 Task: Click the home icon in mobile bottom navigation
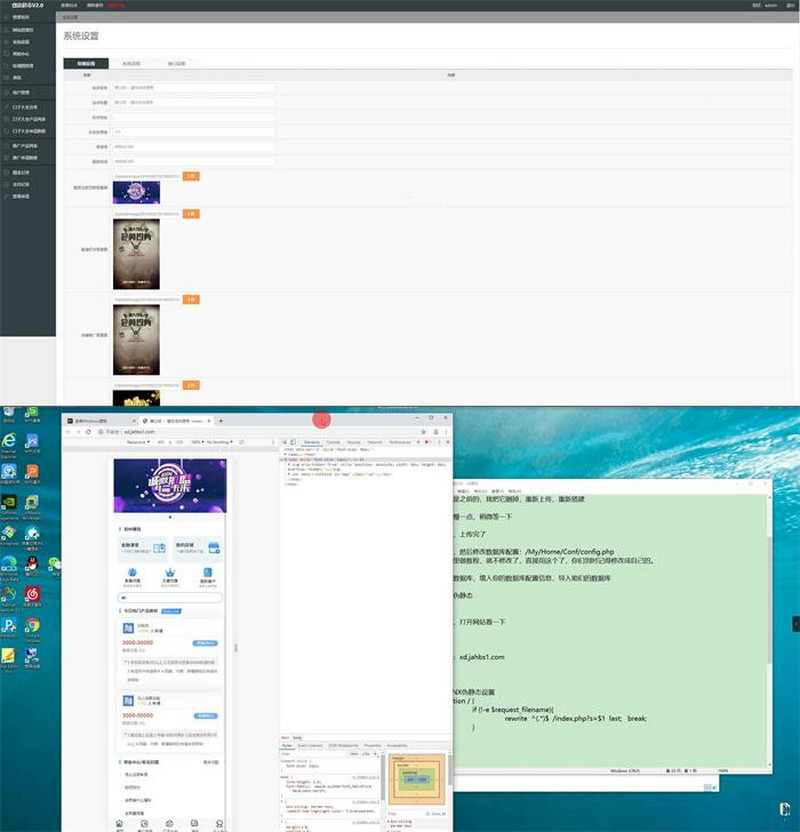[x=120, y=825]
